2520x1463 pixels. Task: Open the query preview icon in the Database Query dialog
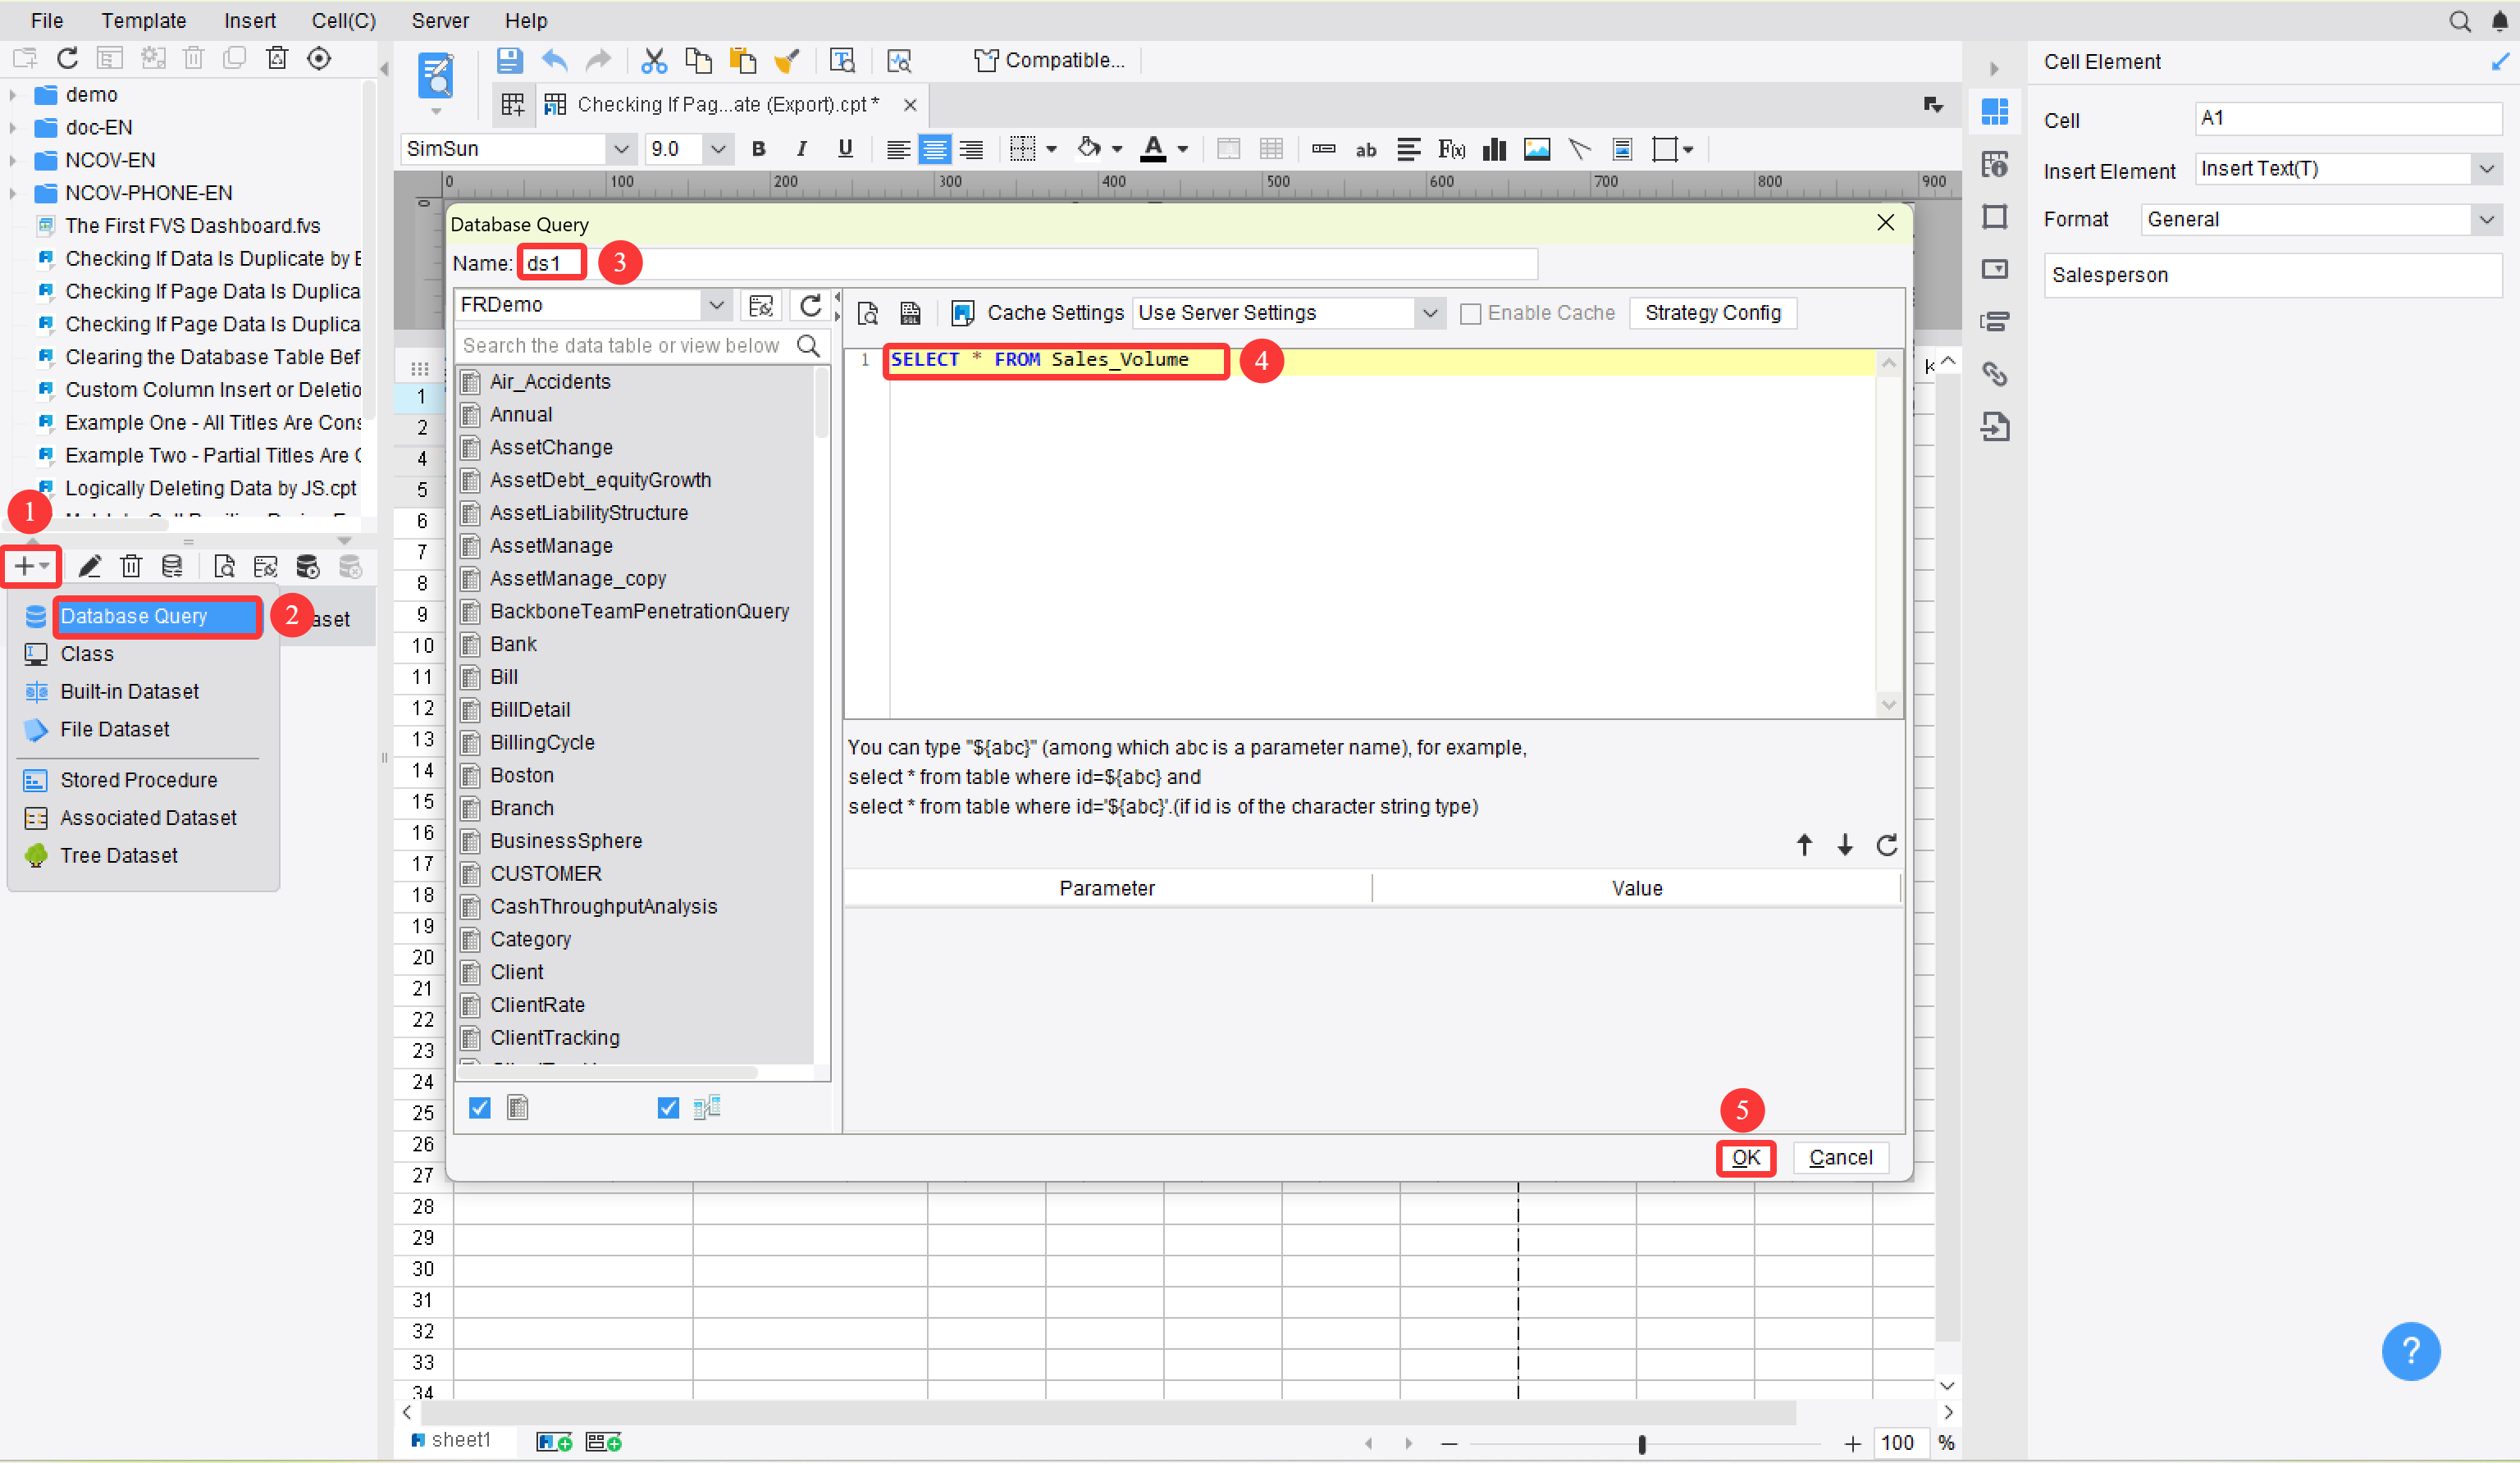click(868, 313)
